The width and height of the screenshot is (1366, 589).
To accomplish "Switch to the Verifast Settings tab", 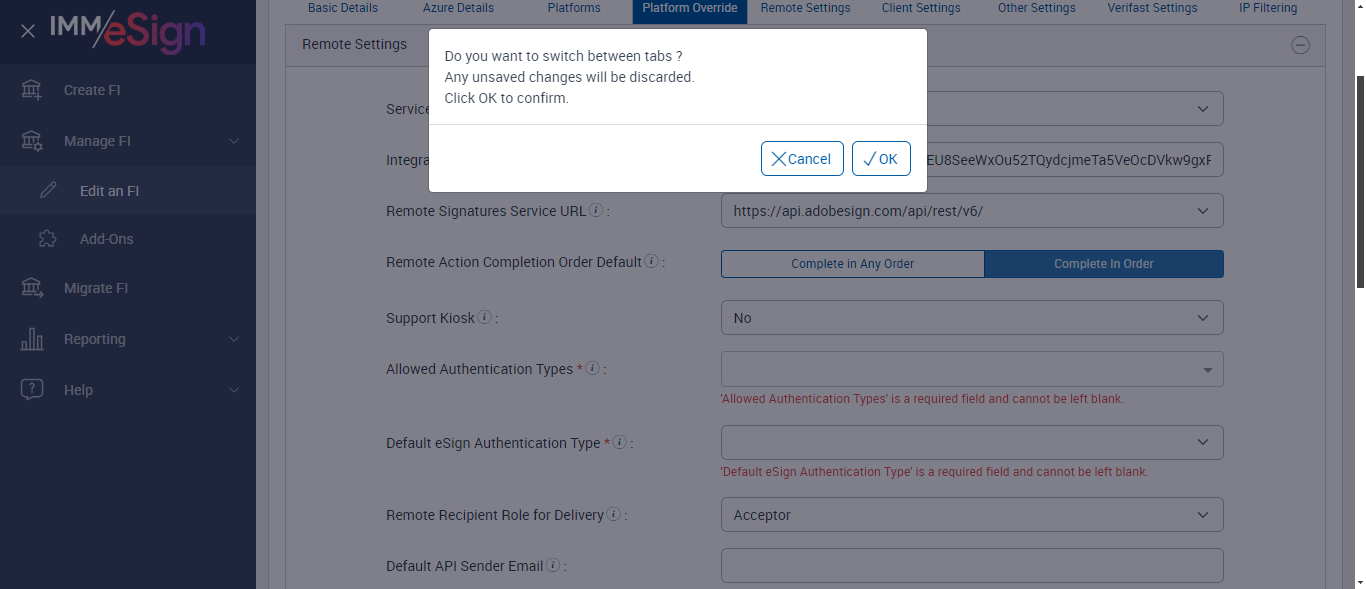I will 1152,8.
